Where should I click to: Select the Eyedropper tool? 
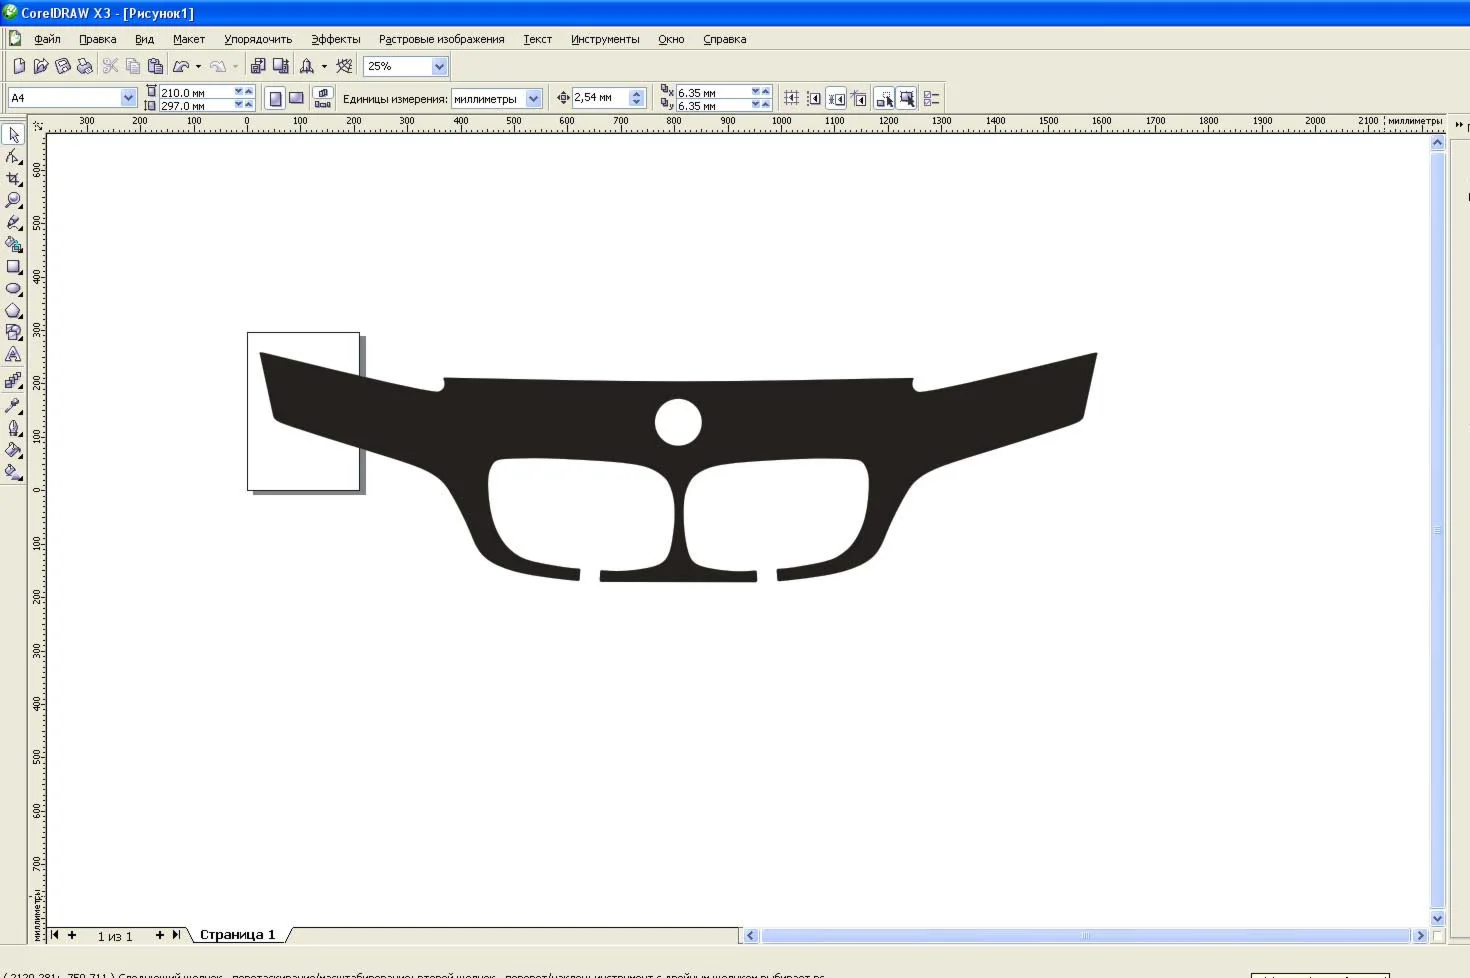(13, 405)
